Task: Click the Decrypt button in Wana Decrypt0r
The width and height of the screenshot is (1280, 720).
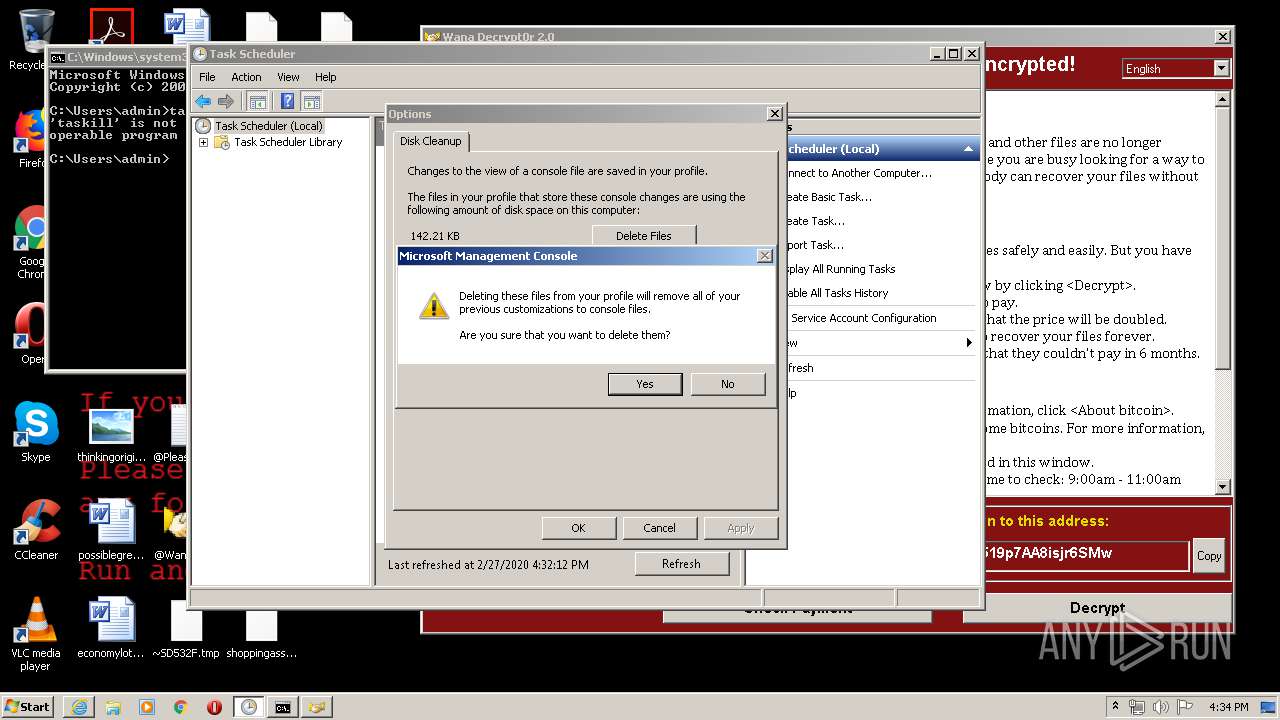Action: (1097, 608)
